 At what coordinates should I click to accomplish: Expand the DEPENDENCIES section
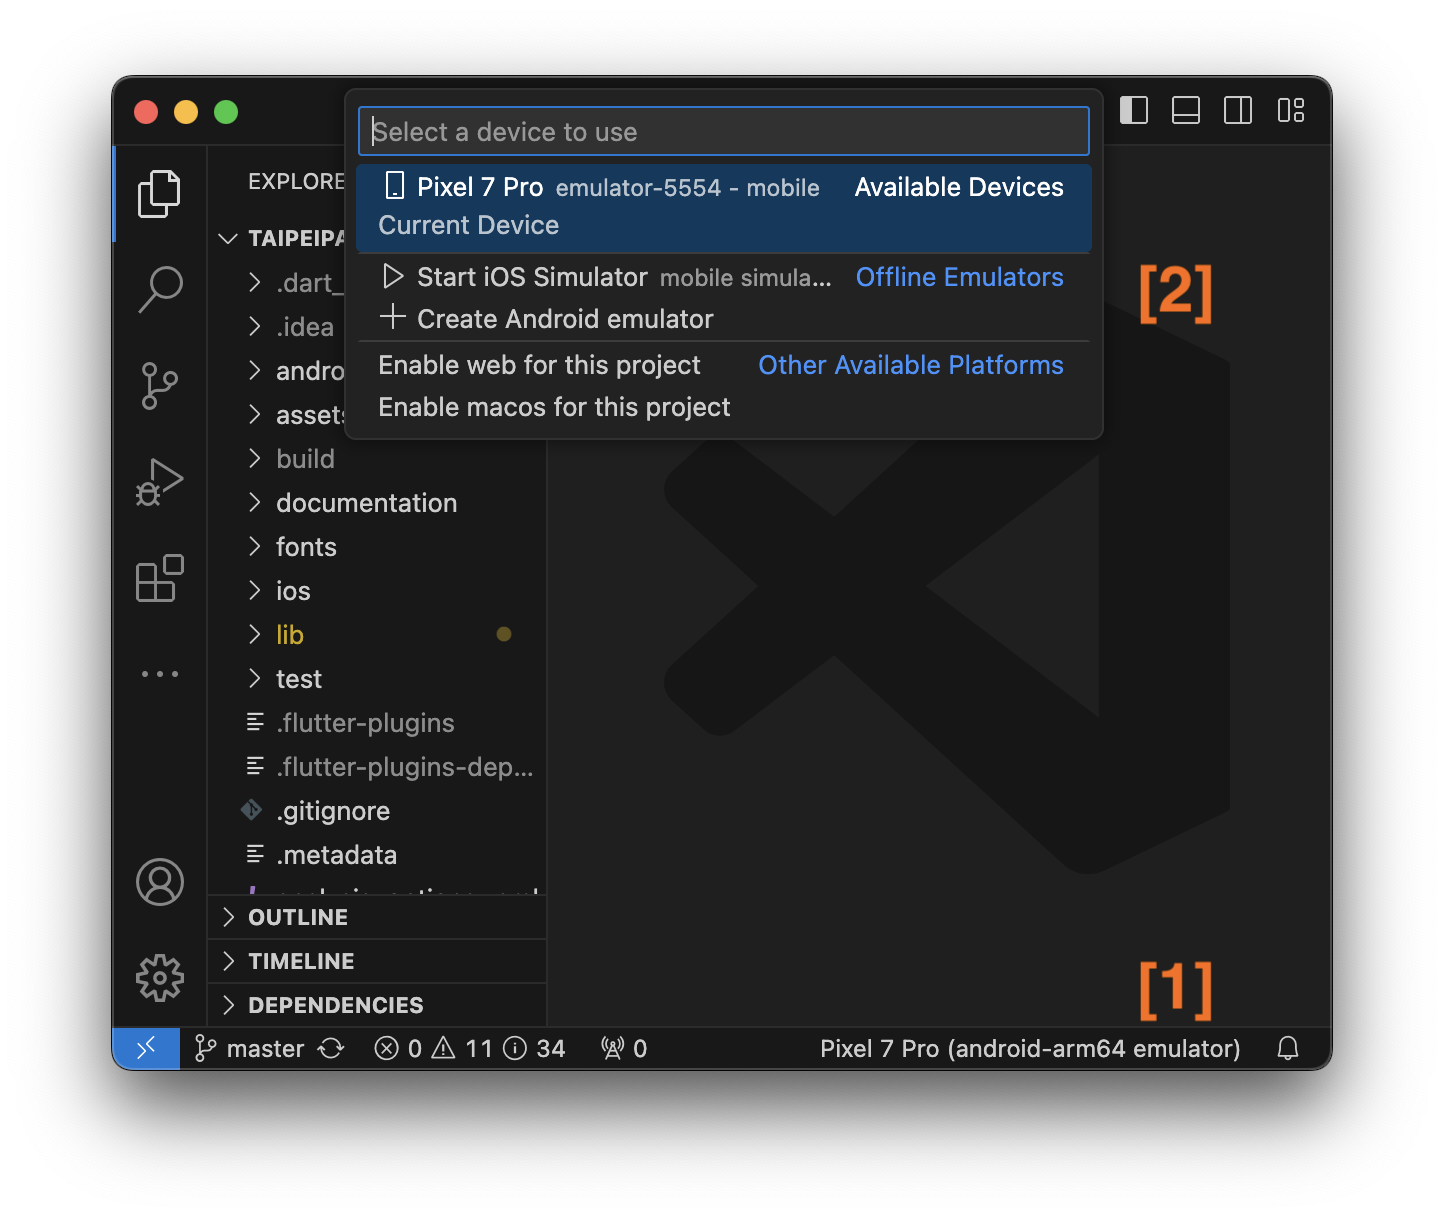click(x=378, y=1005)
